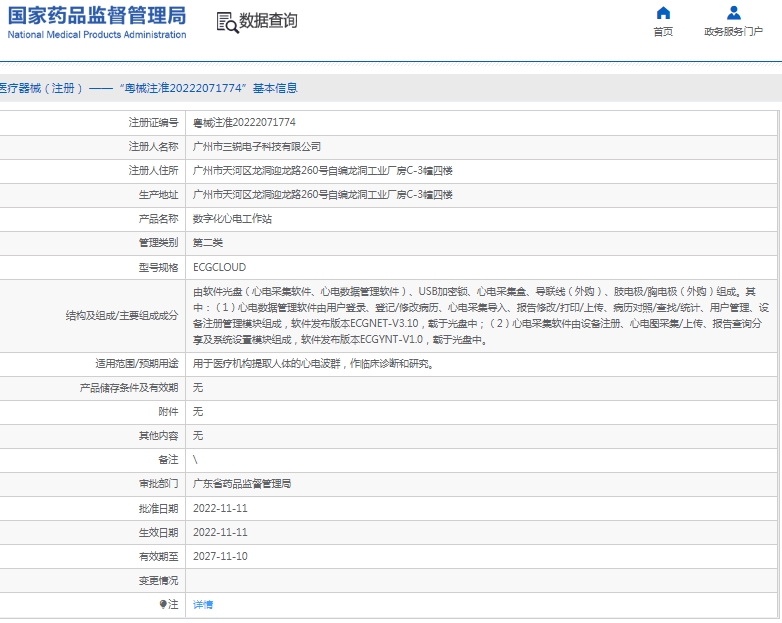Click the 适用范围/预期用途 value text
The image size is (782, 623).
315,364
